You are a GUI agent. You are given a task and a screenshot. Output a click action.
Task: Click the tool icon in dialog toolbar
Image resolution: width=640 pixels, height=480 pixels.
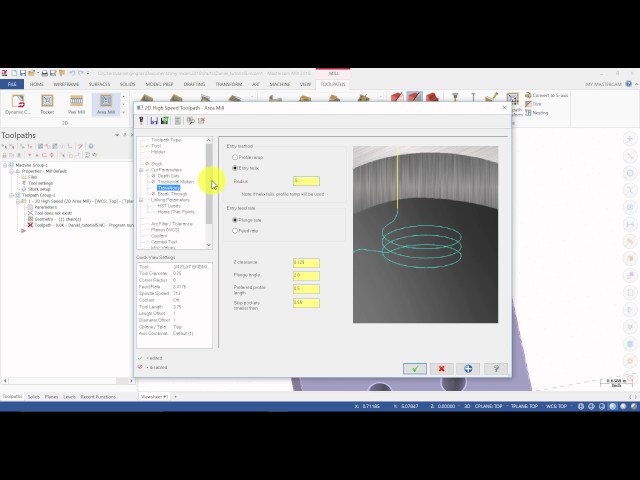(x=141, y=121)
